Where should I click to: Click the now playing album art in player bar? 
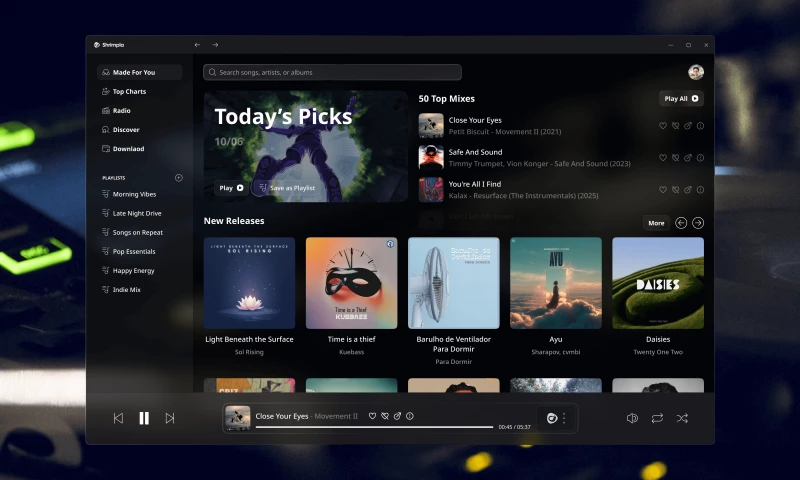pyautogui.click(x=238, y=418)
